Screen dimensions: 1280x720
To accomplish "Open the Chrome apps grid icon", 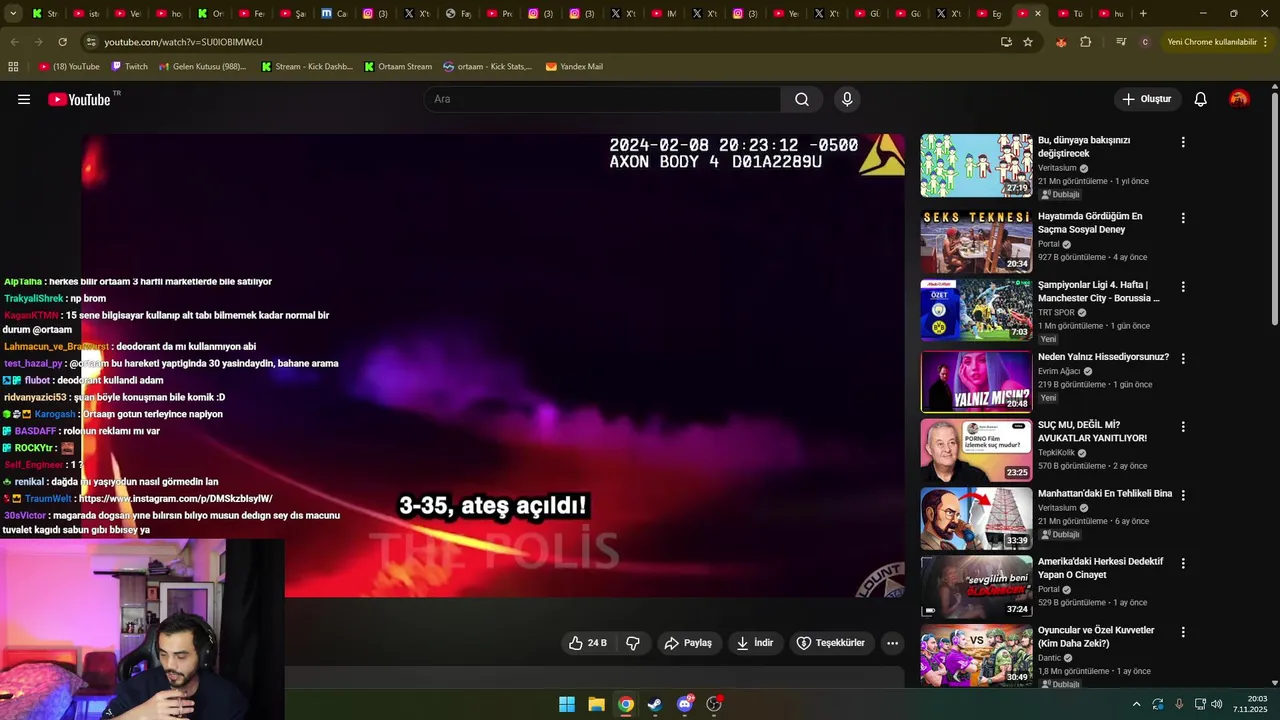I will coord(13,67).
